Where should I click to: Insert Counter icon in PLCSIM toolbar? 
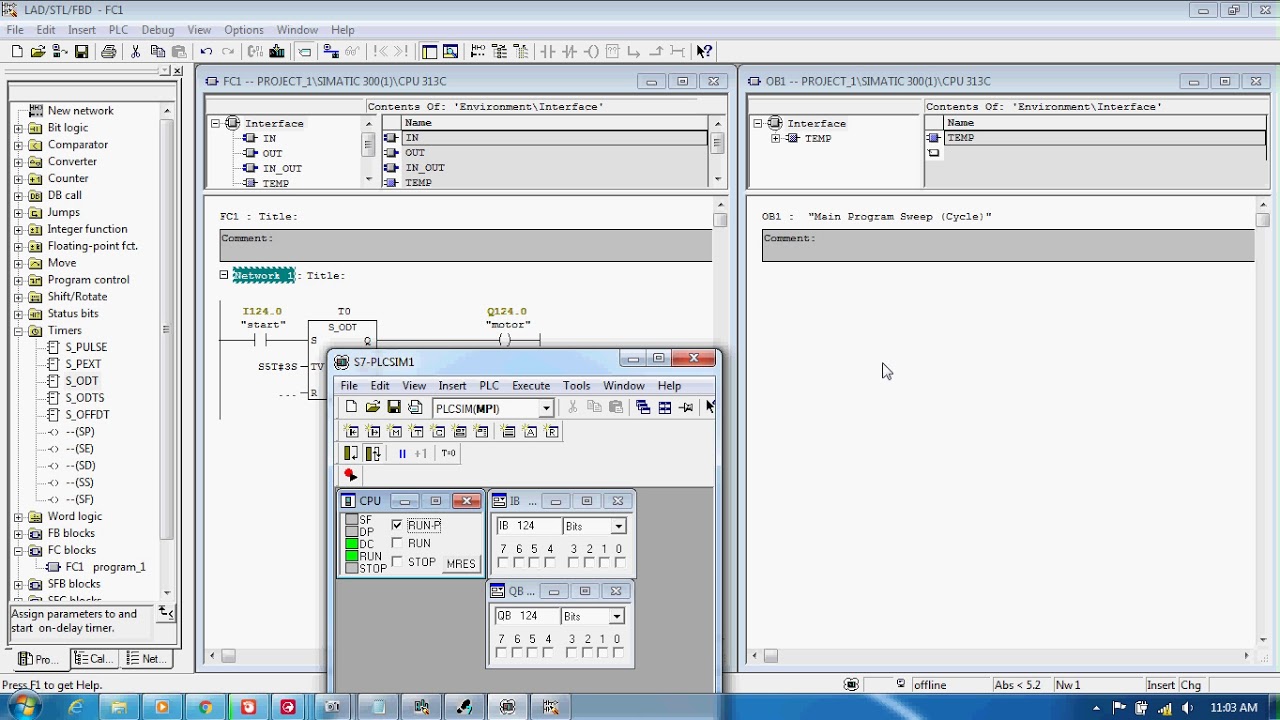click(438, 432)
